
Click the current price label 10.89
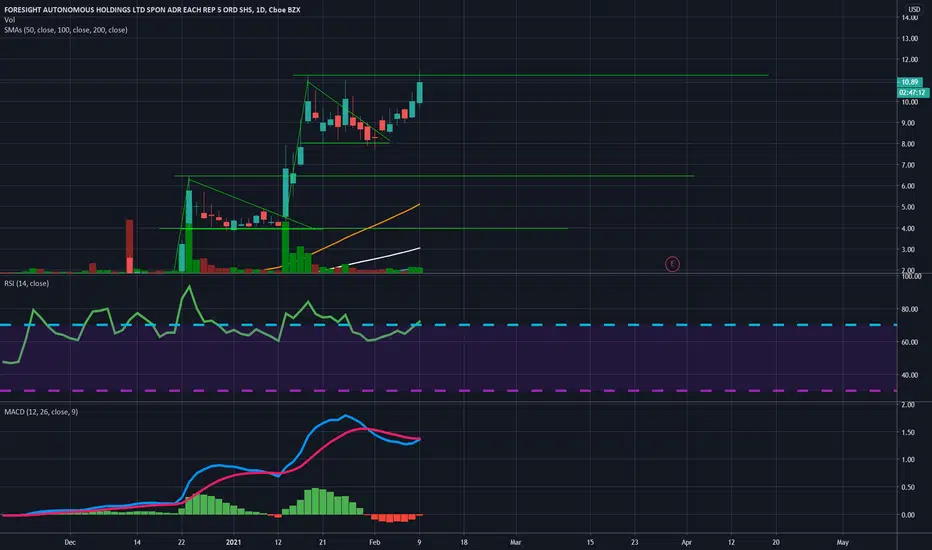click(x=909, y=82)
